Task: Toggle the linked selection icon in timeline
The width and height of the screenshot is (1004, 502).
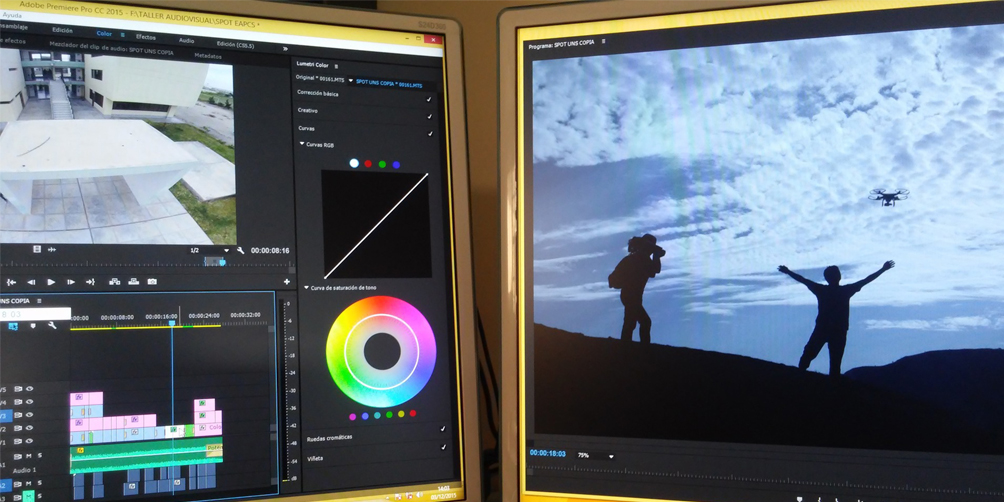Action: point(13,326)
